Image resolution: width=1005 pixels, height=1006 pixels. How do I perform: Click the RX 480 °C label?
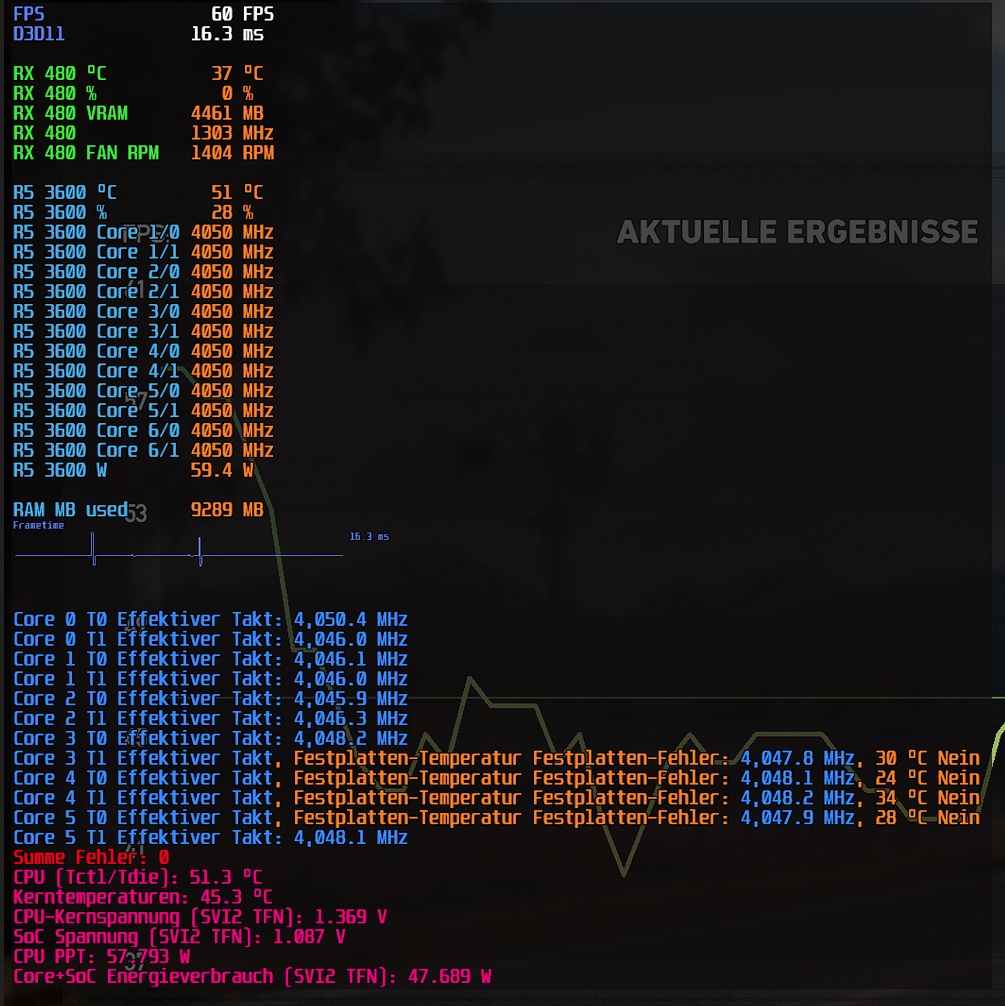(60, 74)
